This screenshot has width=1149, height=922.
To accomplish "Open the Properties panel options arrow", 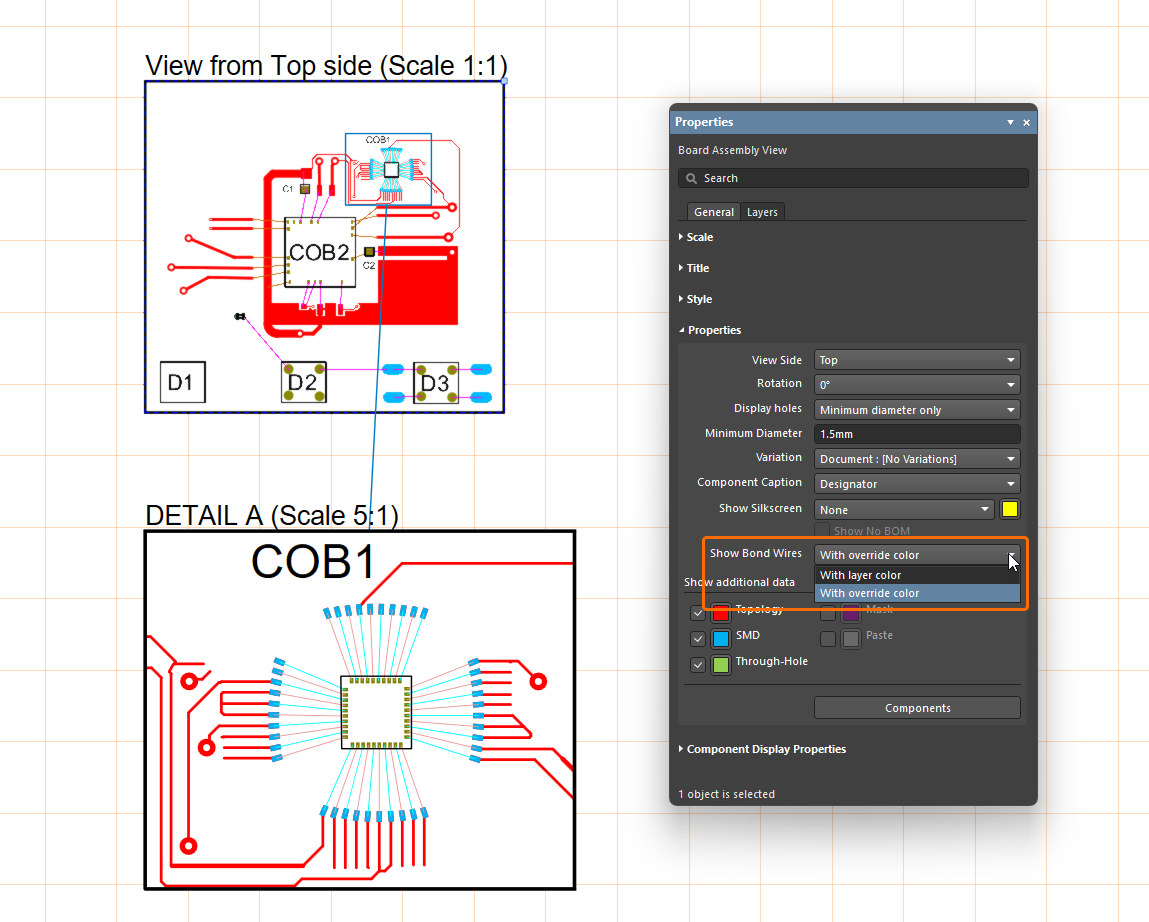I will [1011, 122].
